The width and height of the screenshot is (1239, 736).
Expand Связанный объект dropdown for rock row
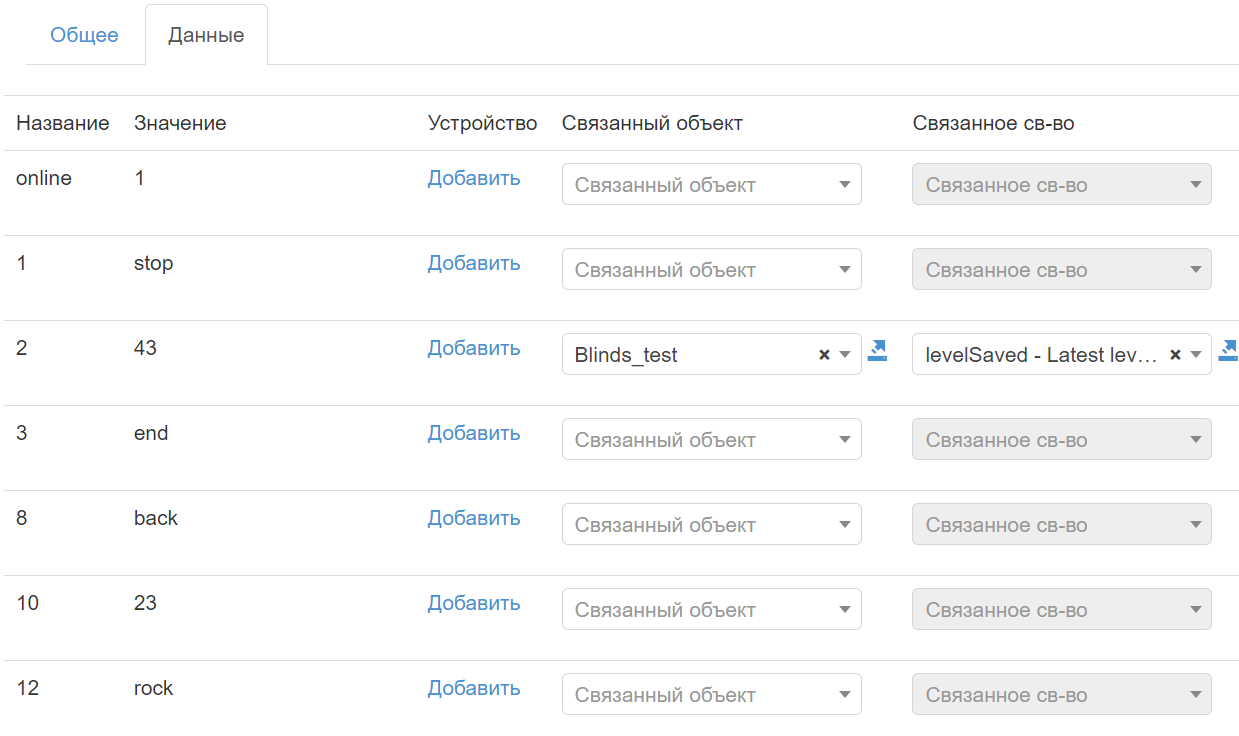coord(711,695)
